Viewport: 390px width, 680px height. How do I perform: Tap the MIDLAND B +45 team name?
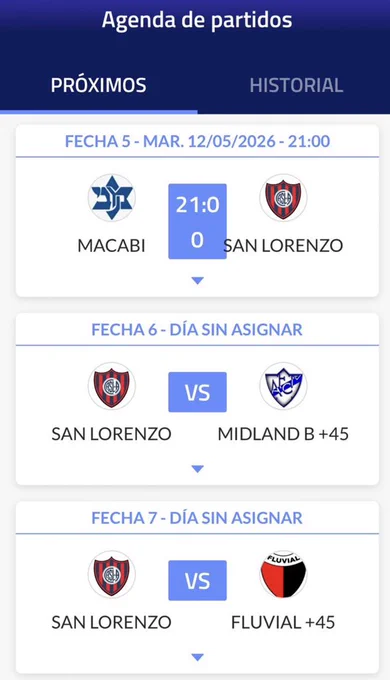pos(283,434)
